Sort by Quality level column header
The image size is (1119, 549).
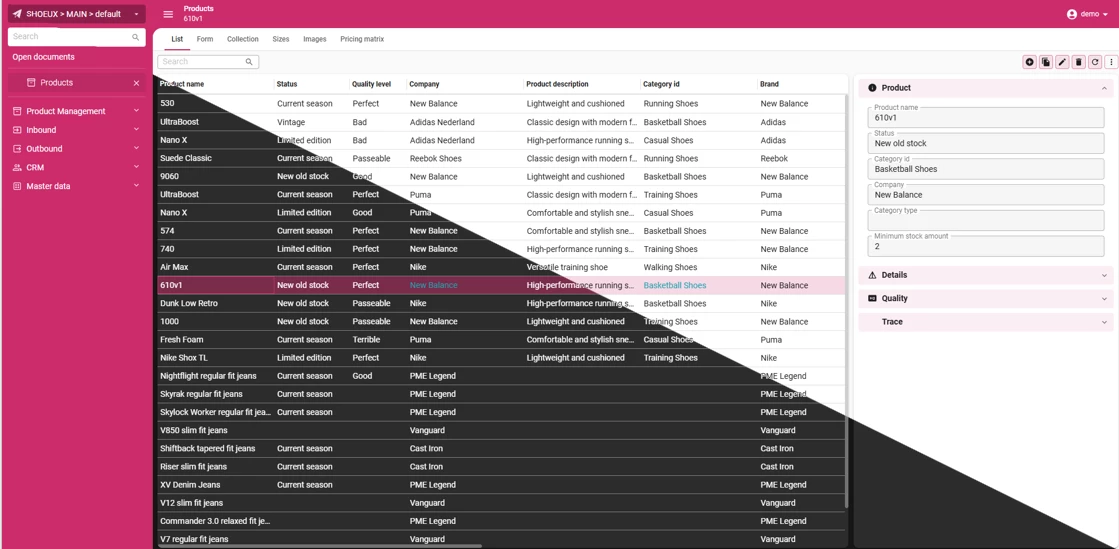click(372, 84)
